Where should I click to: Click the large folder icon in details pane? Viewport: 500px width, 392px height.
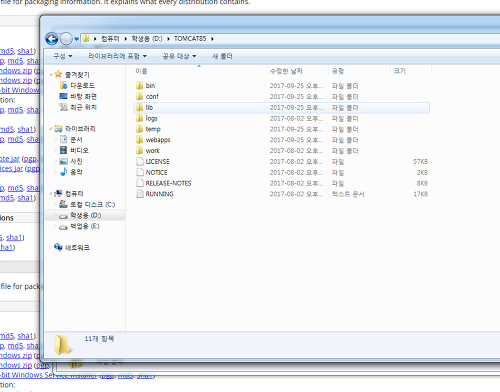[63, 344]
